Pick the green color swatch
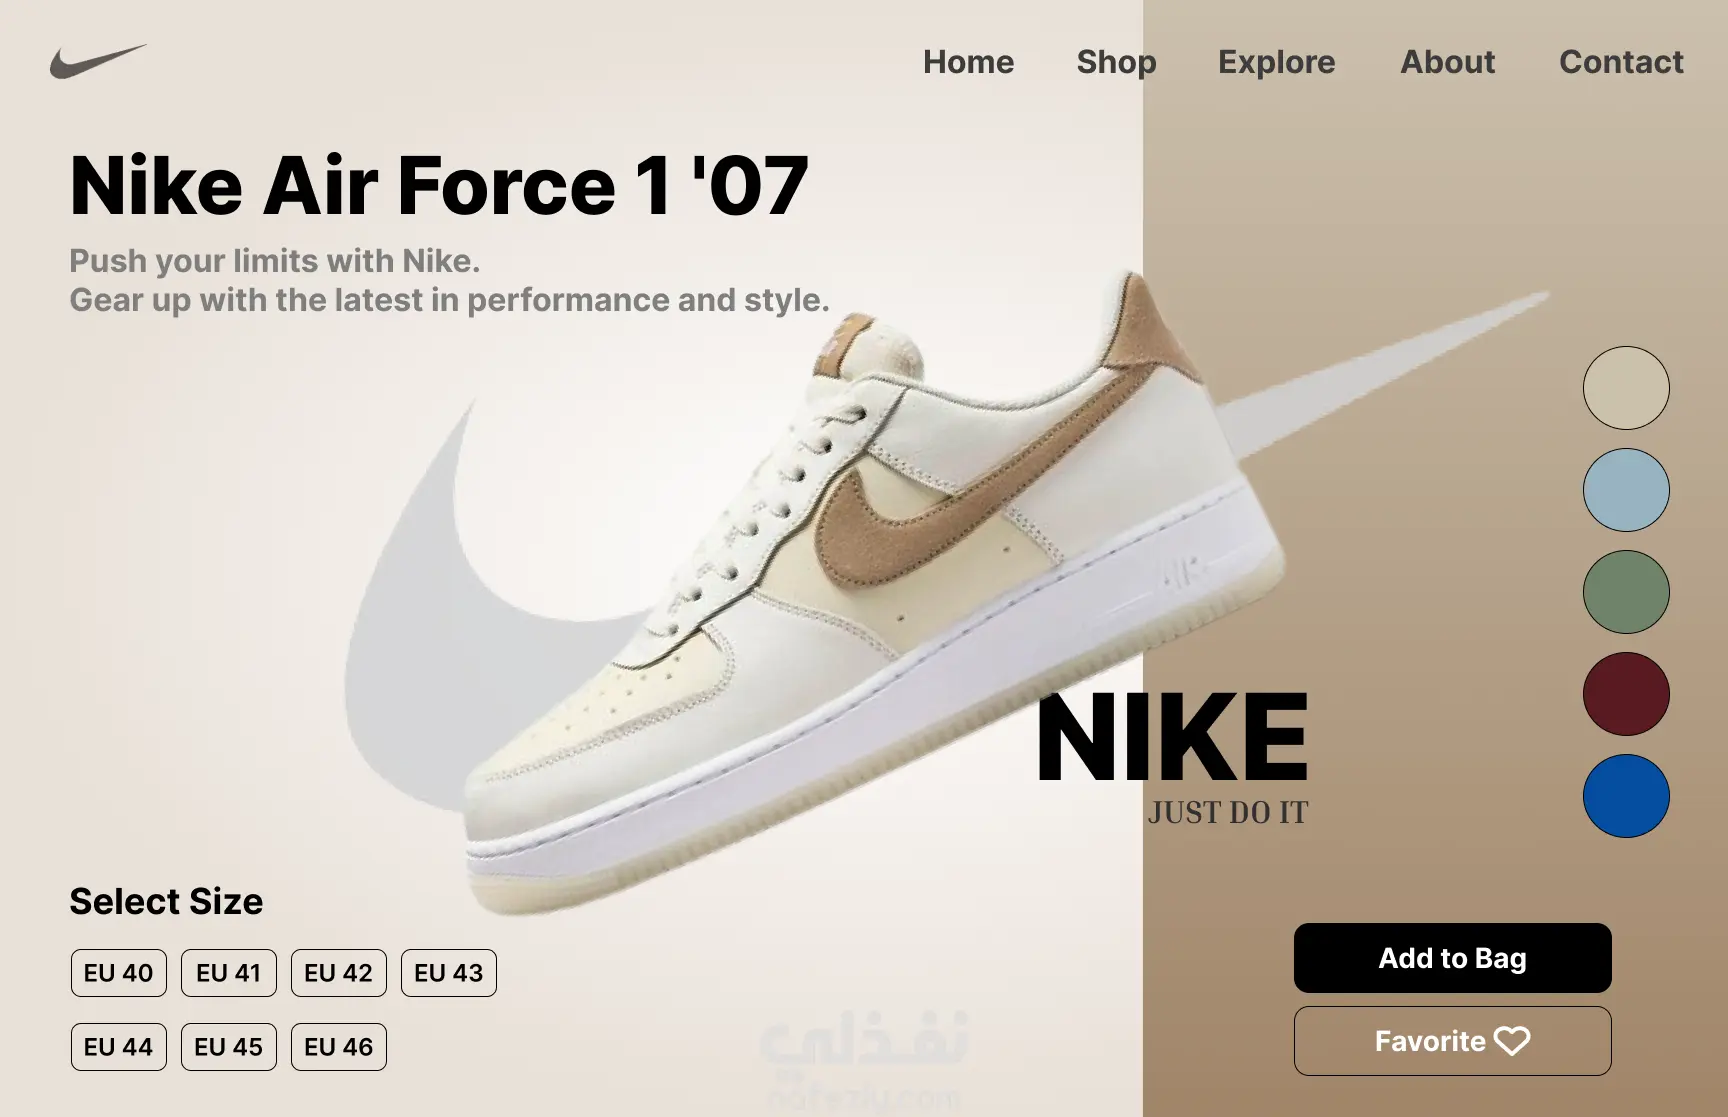 point(1626,592)
